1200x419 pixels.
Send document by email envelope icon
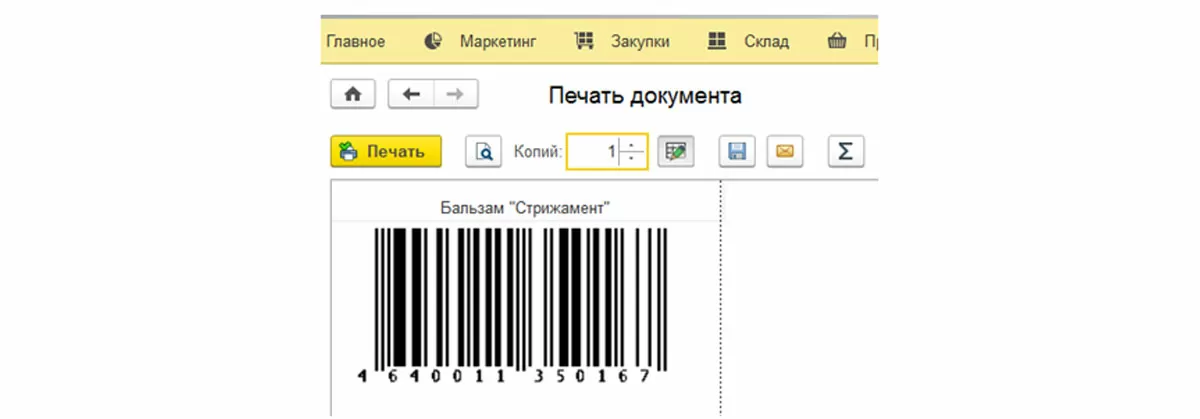(x=785, y=152)
